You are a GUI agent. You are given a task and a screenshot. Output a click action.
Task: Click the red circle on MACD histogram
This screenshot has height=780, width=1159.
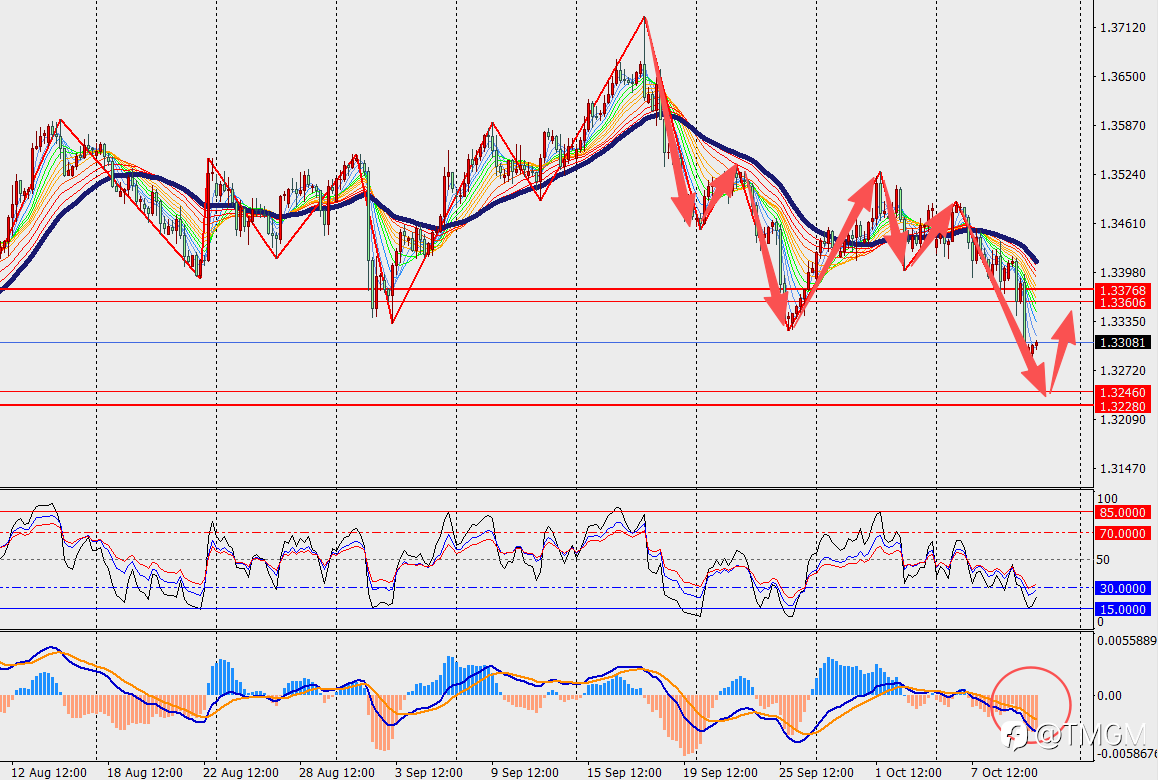1031,706
